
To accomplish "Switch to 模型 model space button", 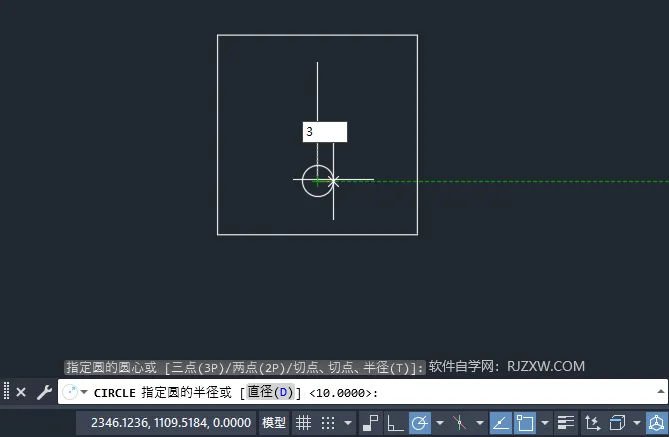I will pos(273,423).
